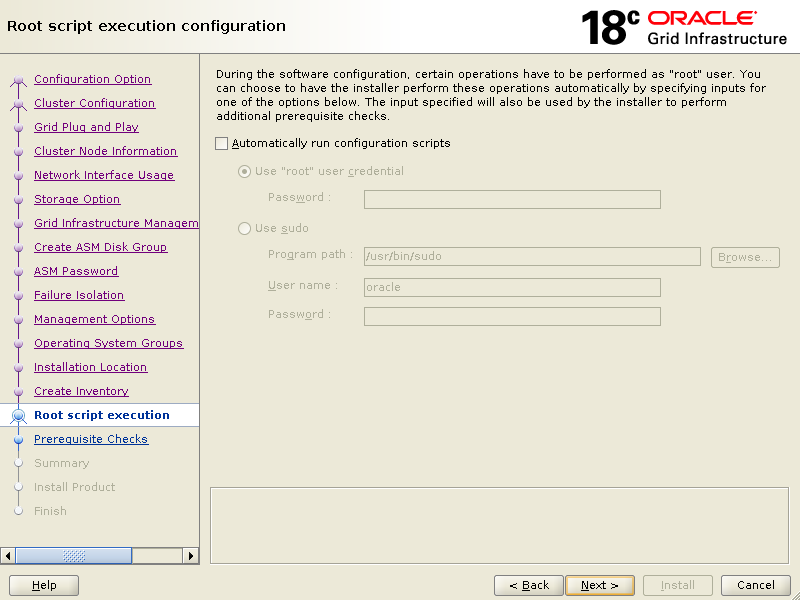The width and height of the screenshot is (800, 600).
Task: Click step bullet beside Grid Plug and Play
Action: click(x=18, y=128)
